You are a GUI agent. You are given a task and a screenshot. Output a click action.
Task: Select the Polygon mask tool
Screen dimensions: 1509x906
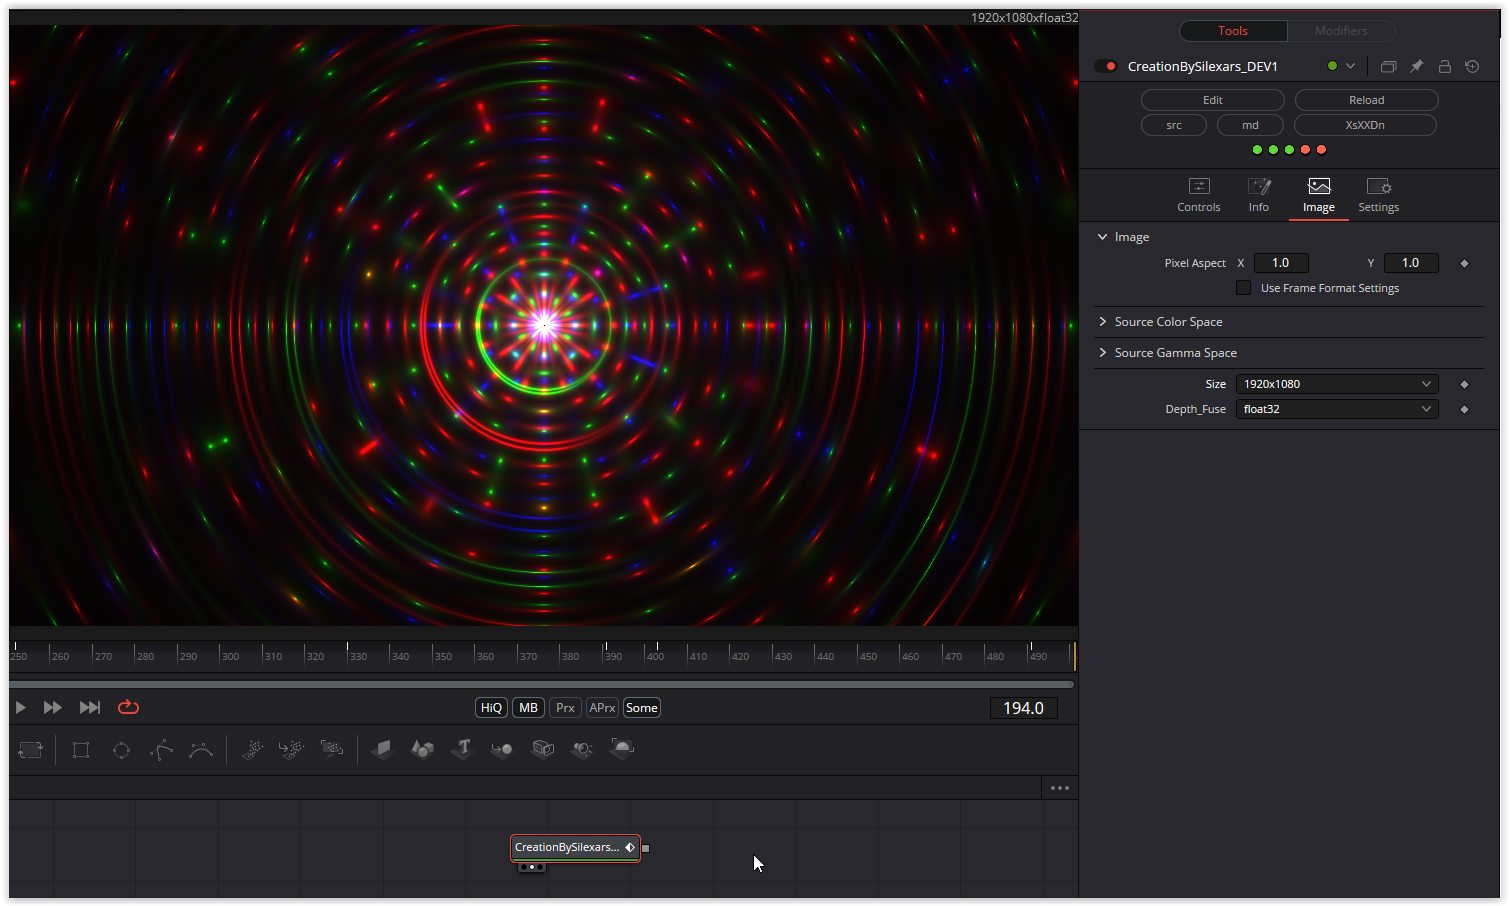coord(161,750)
